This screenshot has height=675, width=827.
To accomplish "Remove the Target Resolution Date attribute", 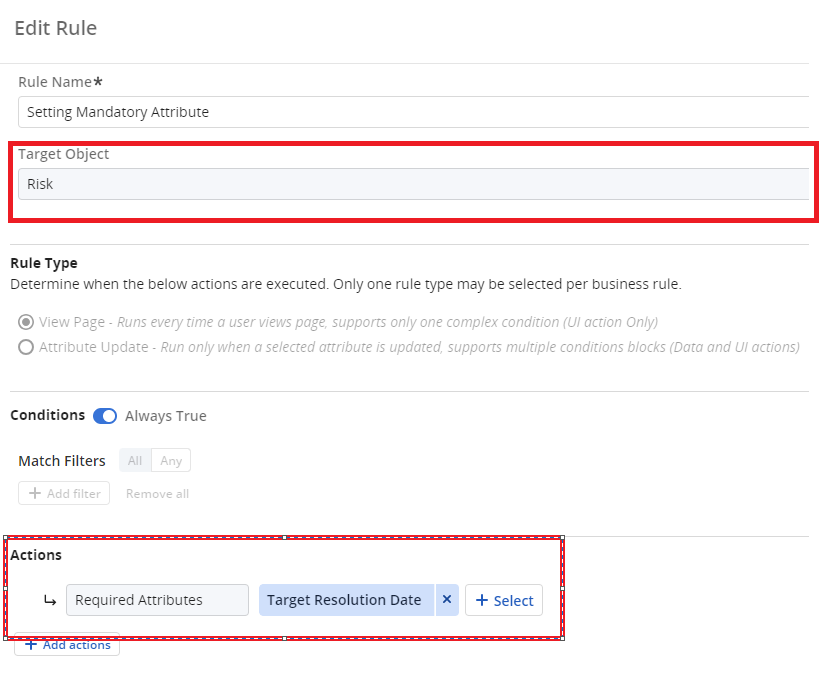I will coord(447,600).
